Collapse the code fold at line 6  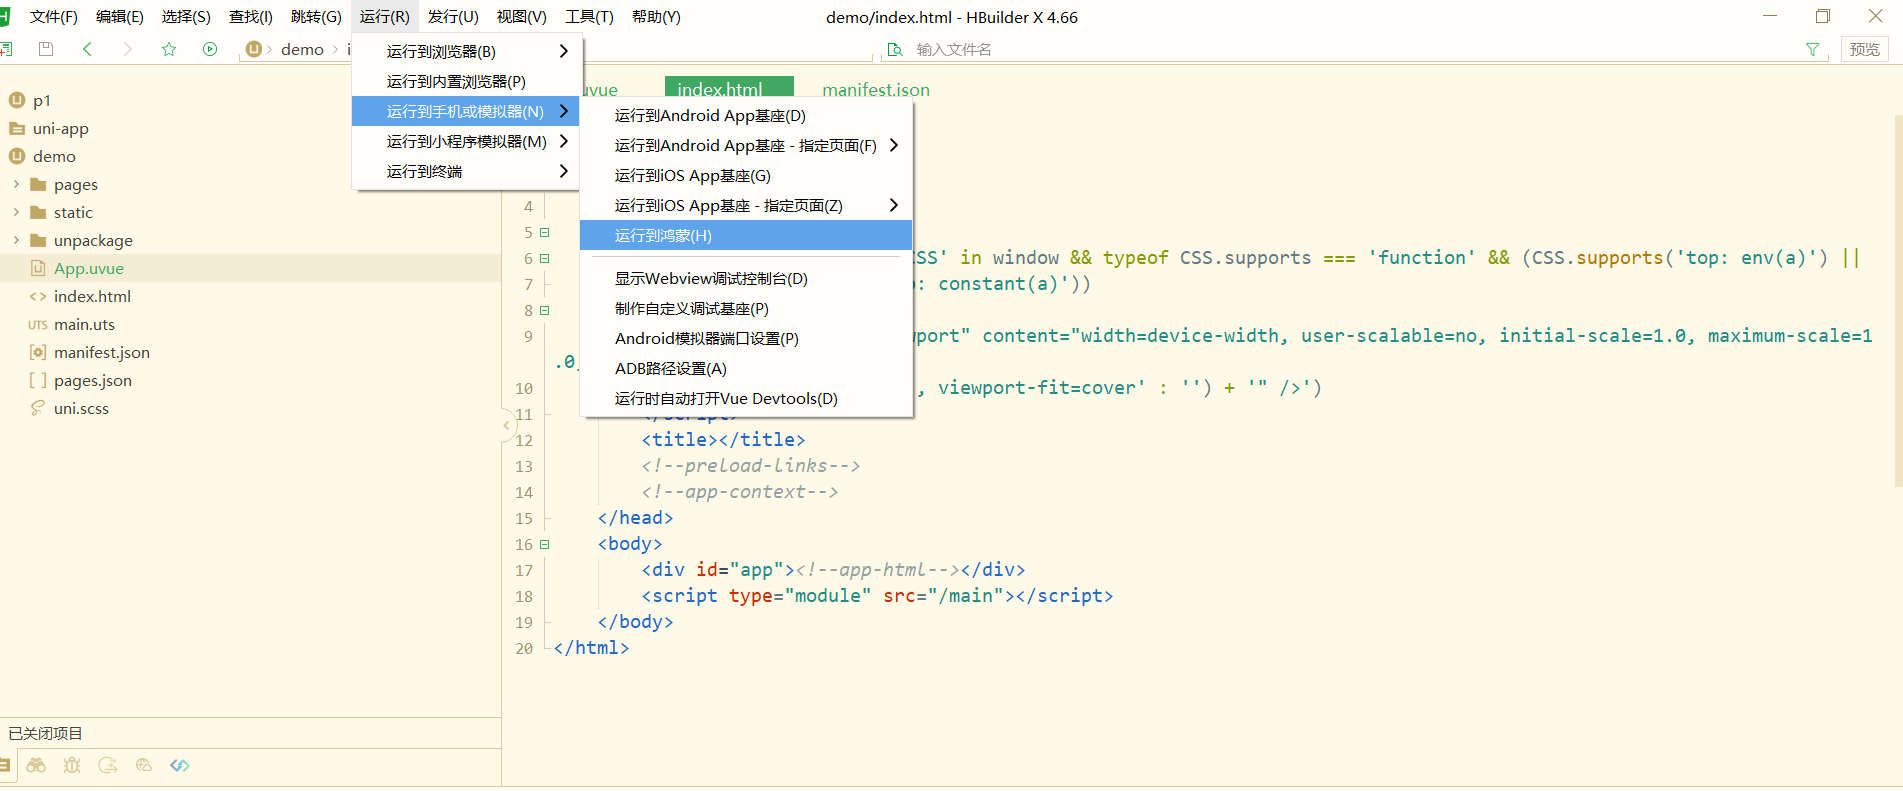[x=545, y=258]
